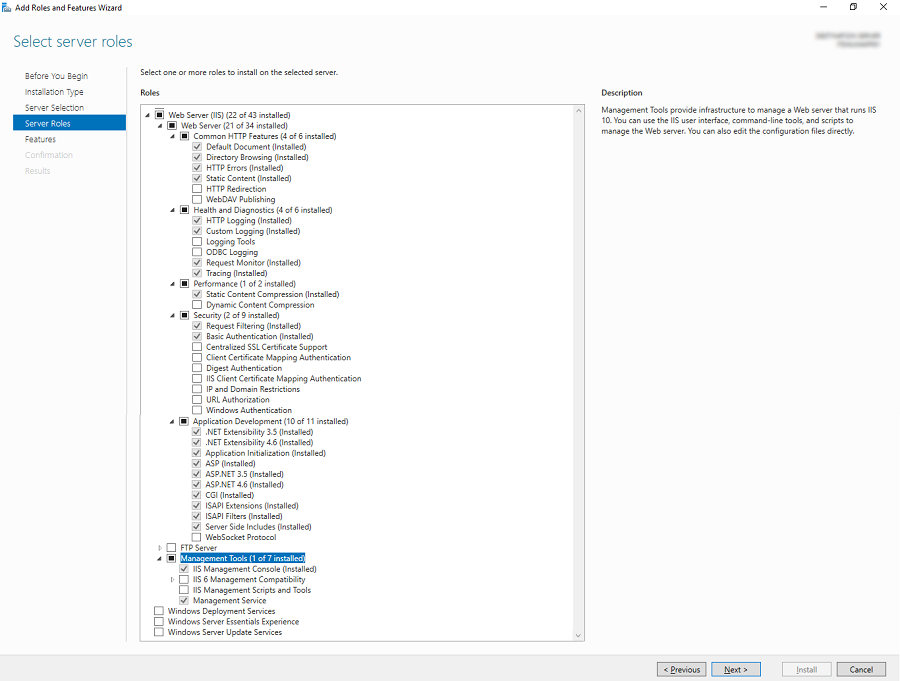Cancel the wizard
The width and height of the screenshot is (900, 681).
point(861,670)
